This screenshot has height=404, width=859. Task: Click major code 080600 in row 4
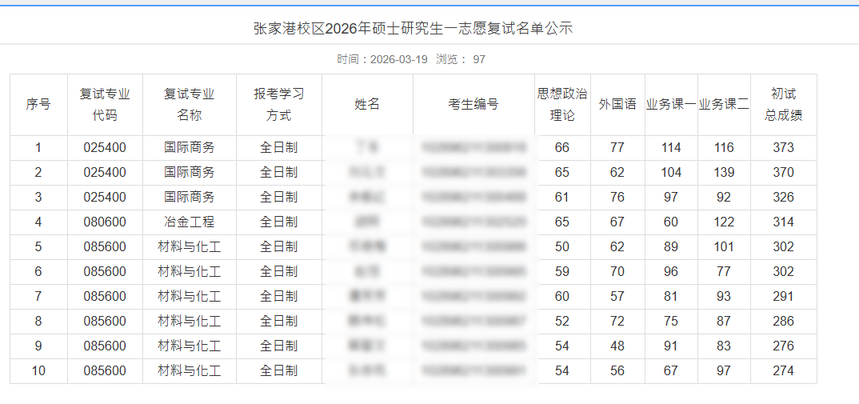click(105, 222)
